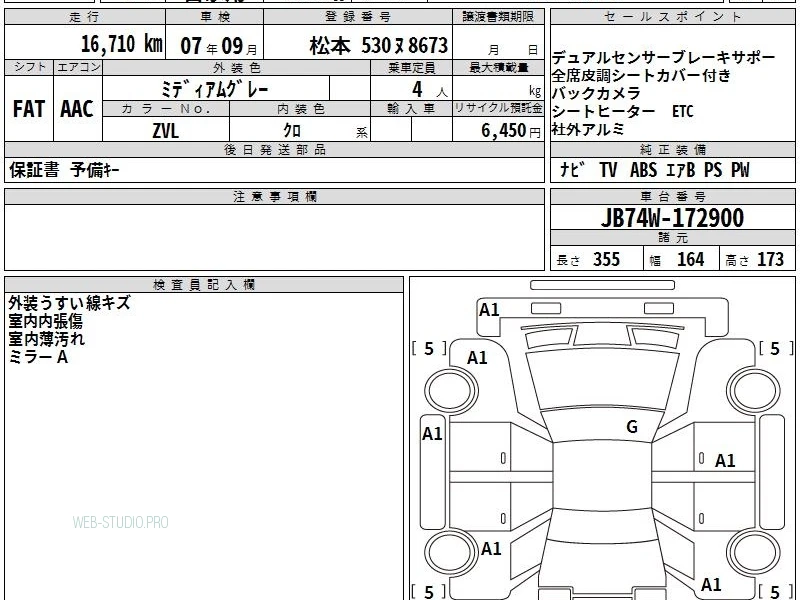Click the バックカメラ sales point

596,93
